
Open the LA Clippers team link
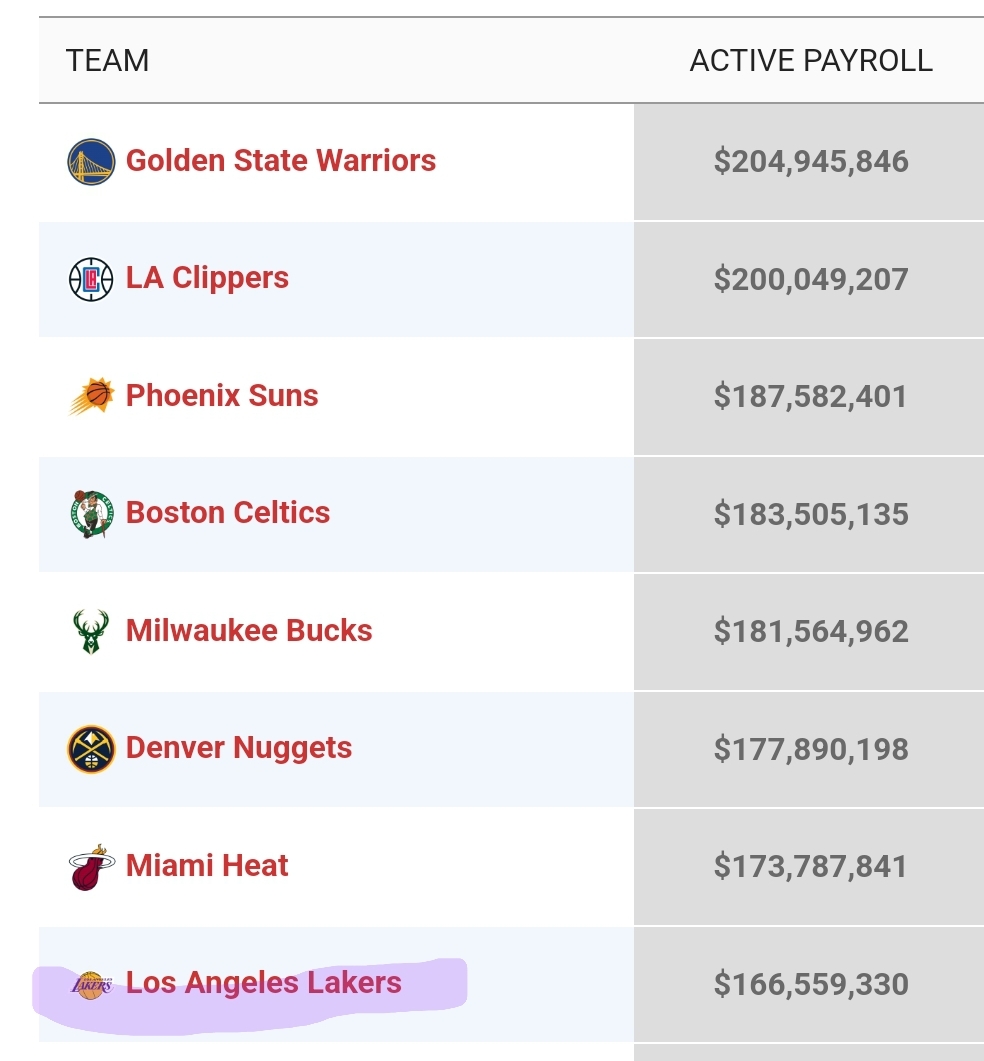point(207,278)
